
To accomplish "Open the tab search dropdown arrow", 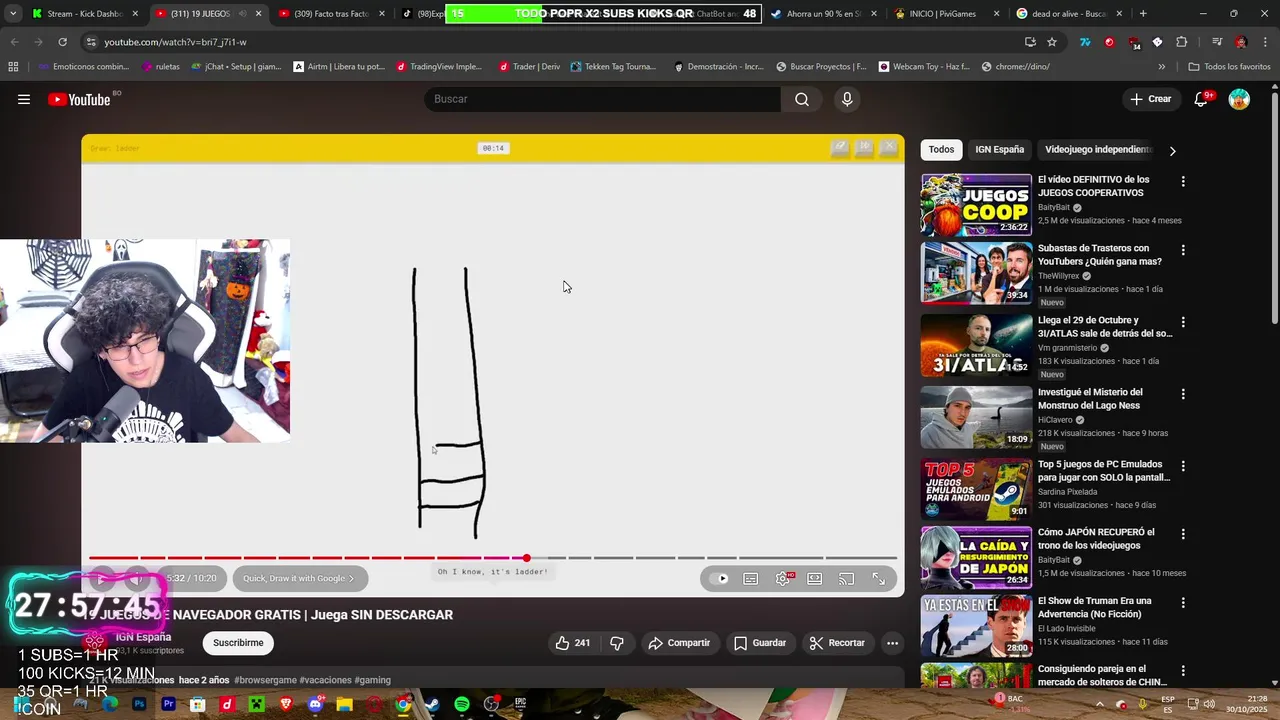I will (x=13, y=14).
